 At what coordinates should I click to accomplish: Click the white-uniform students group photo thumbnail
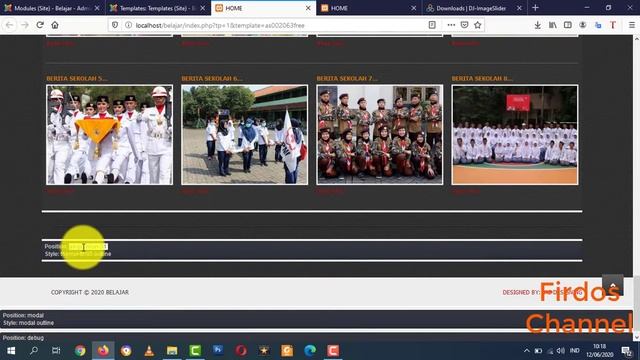click(515, 135)
